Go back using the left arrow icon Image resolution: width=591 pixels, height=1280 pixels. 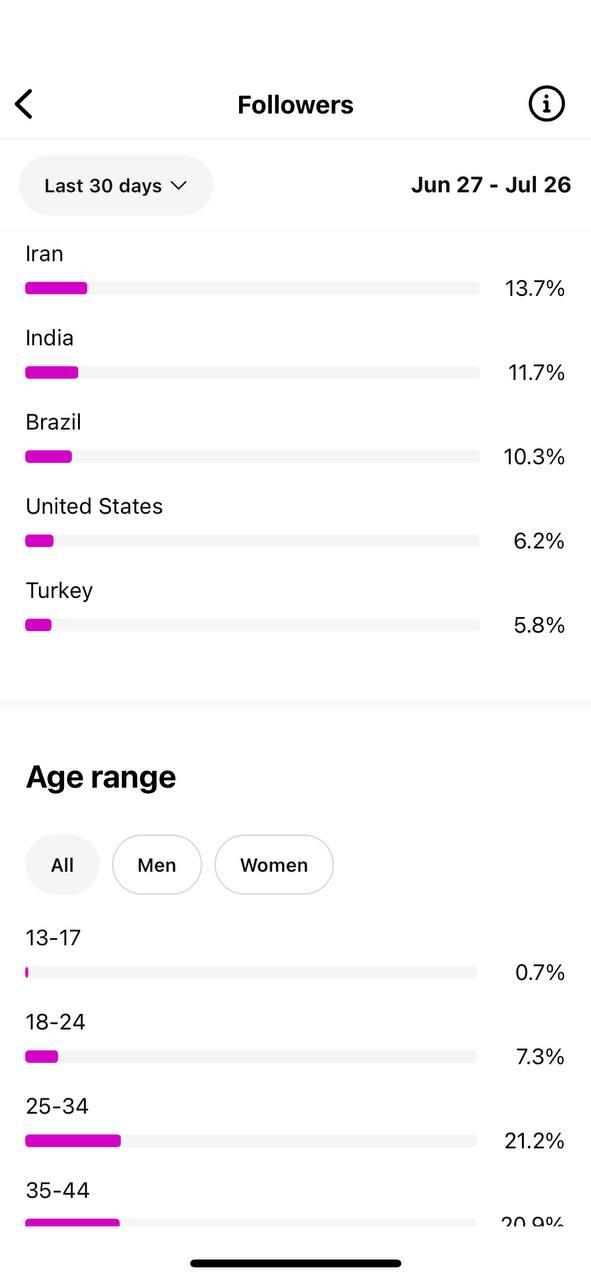pyautogui.click(x=24, y=104)
